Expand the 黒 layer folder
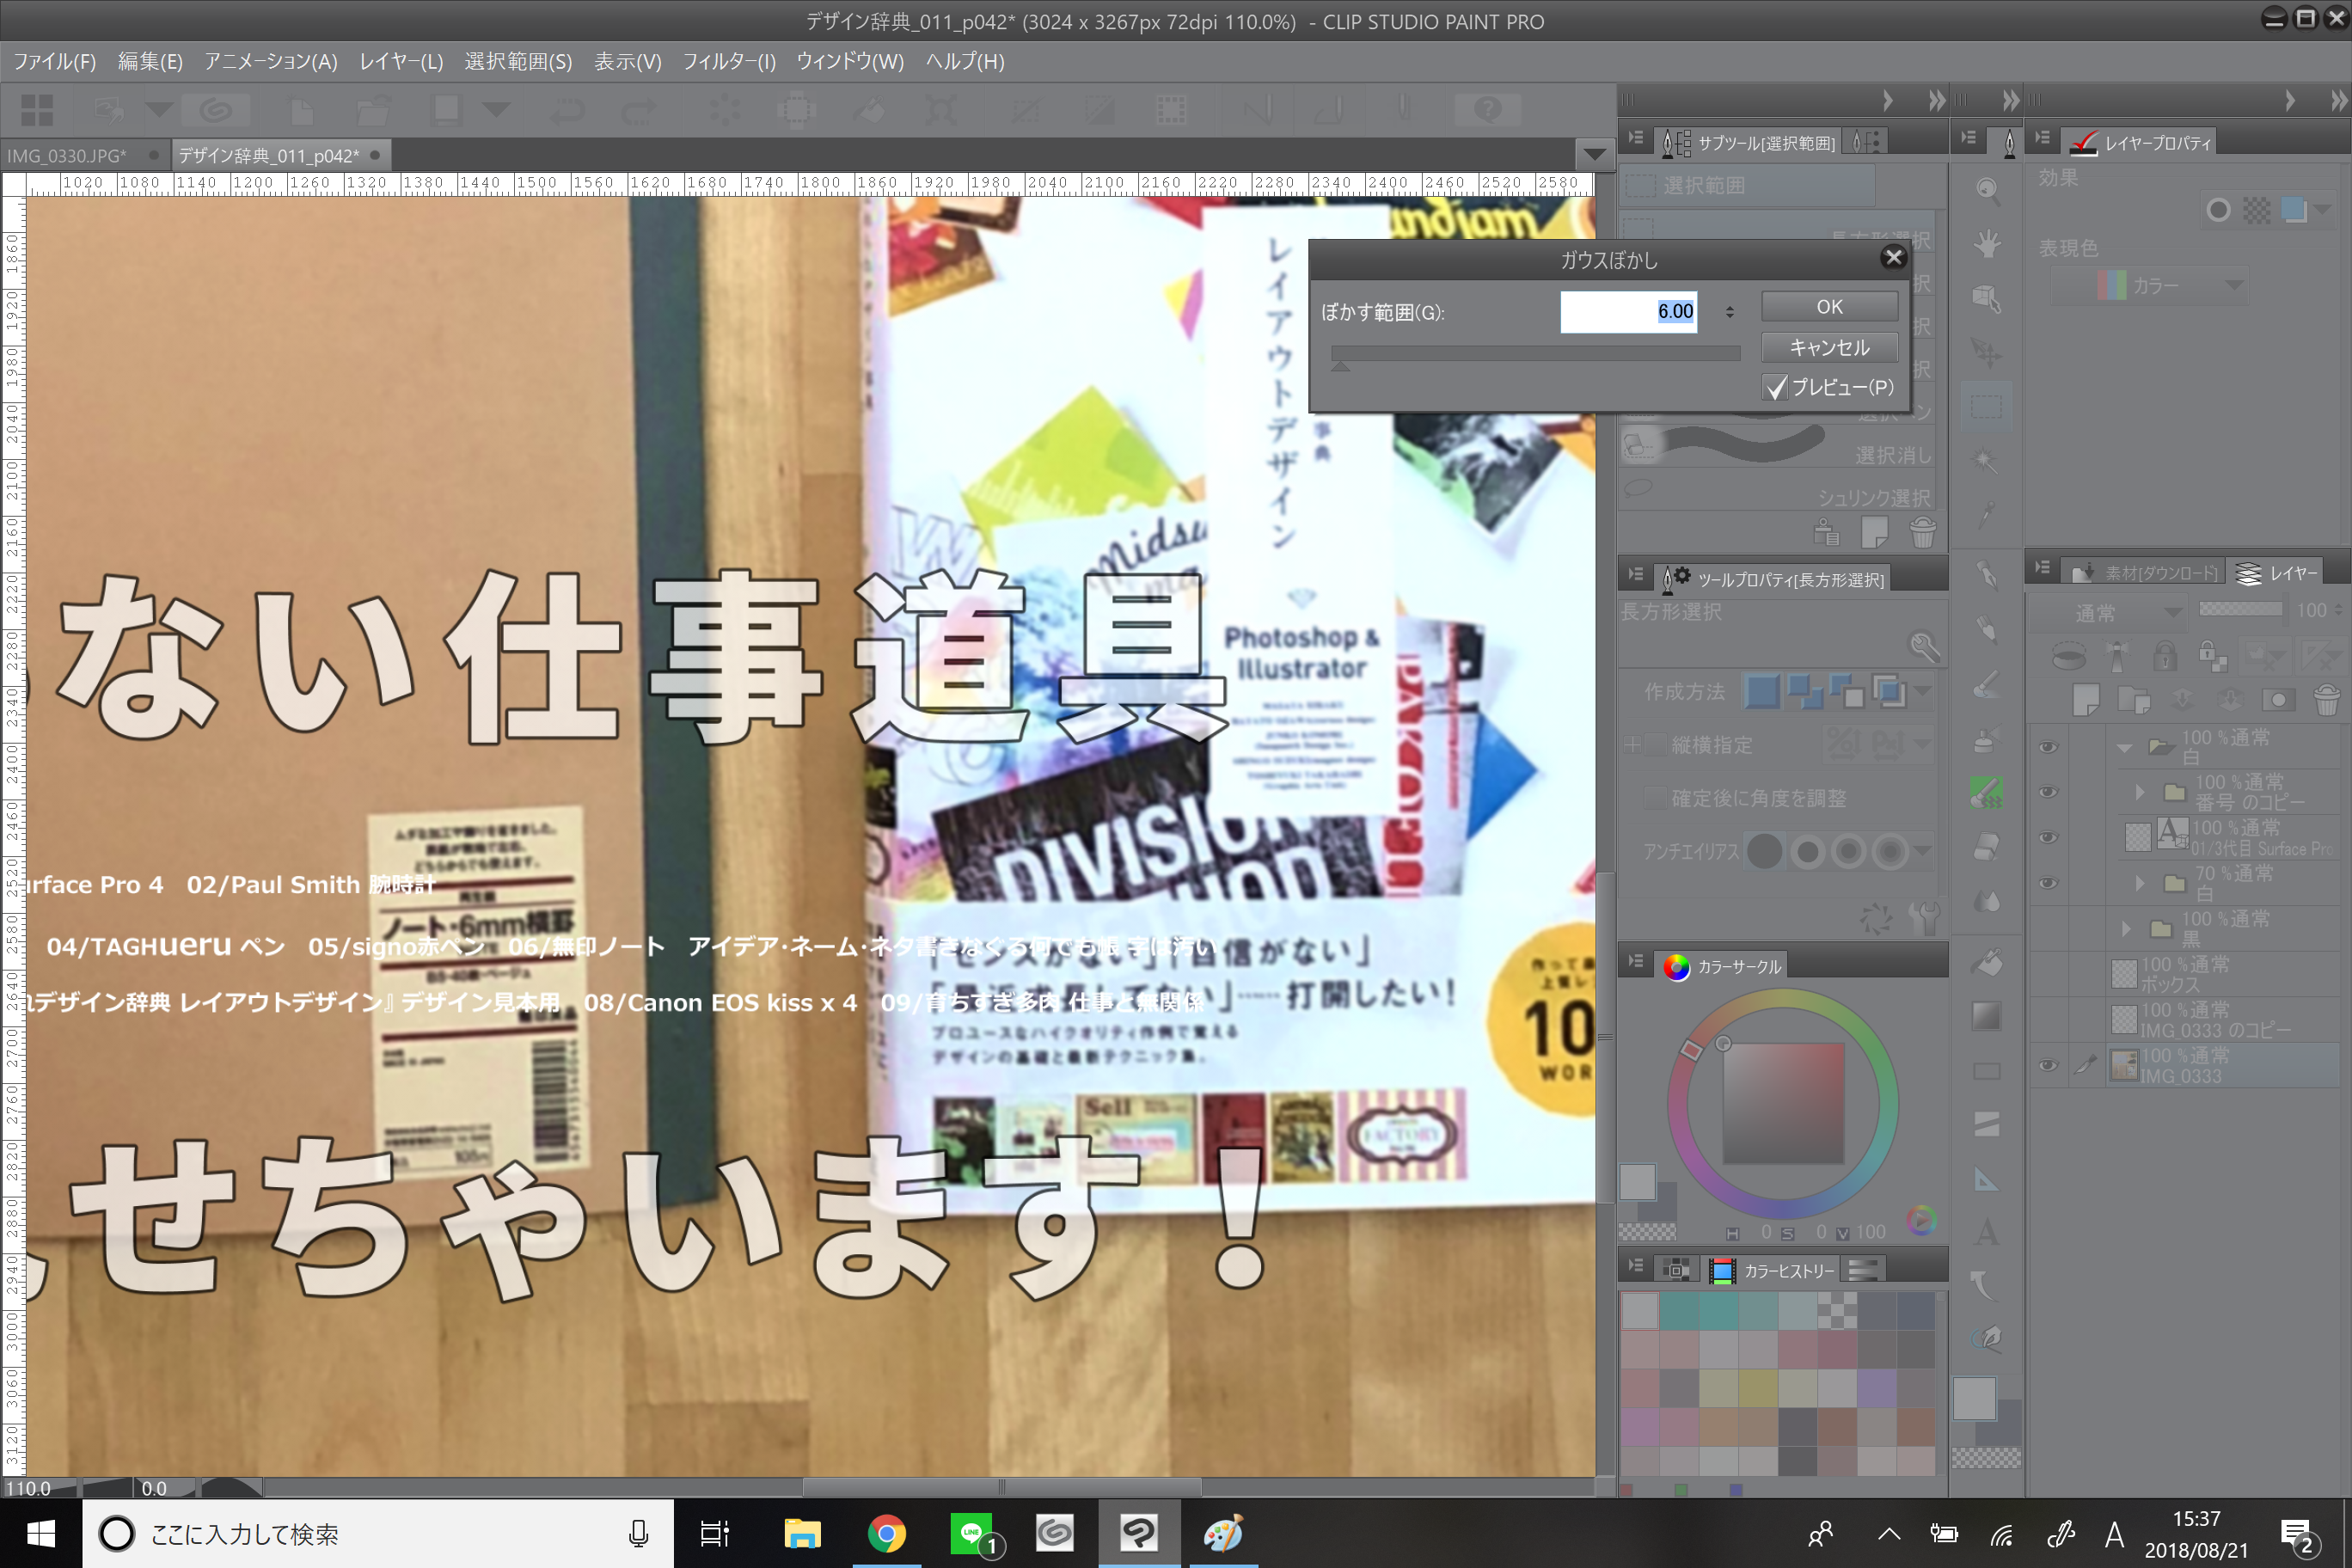The width and height of the screenshot is (2352, 1568). point(2125,929)
